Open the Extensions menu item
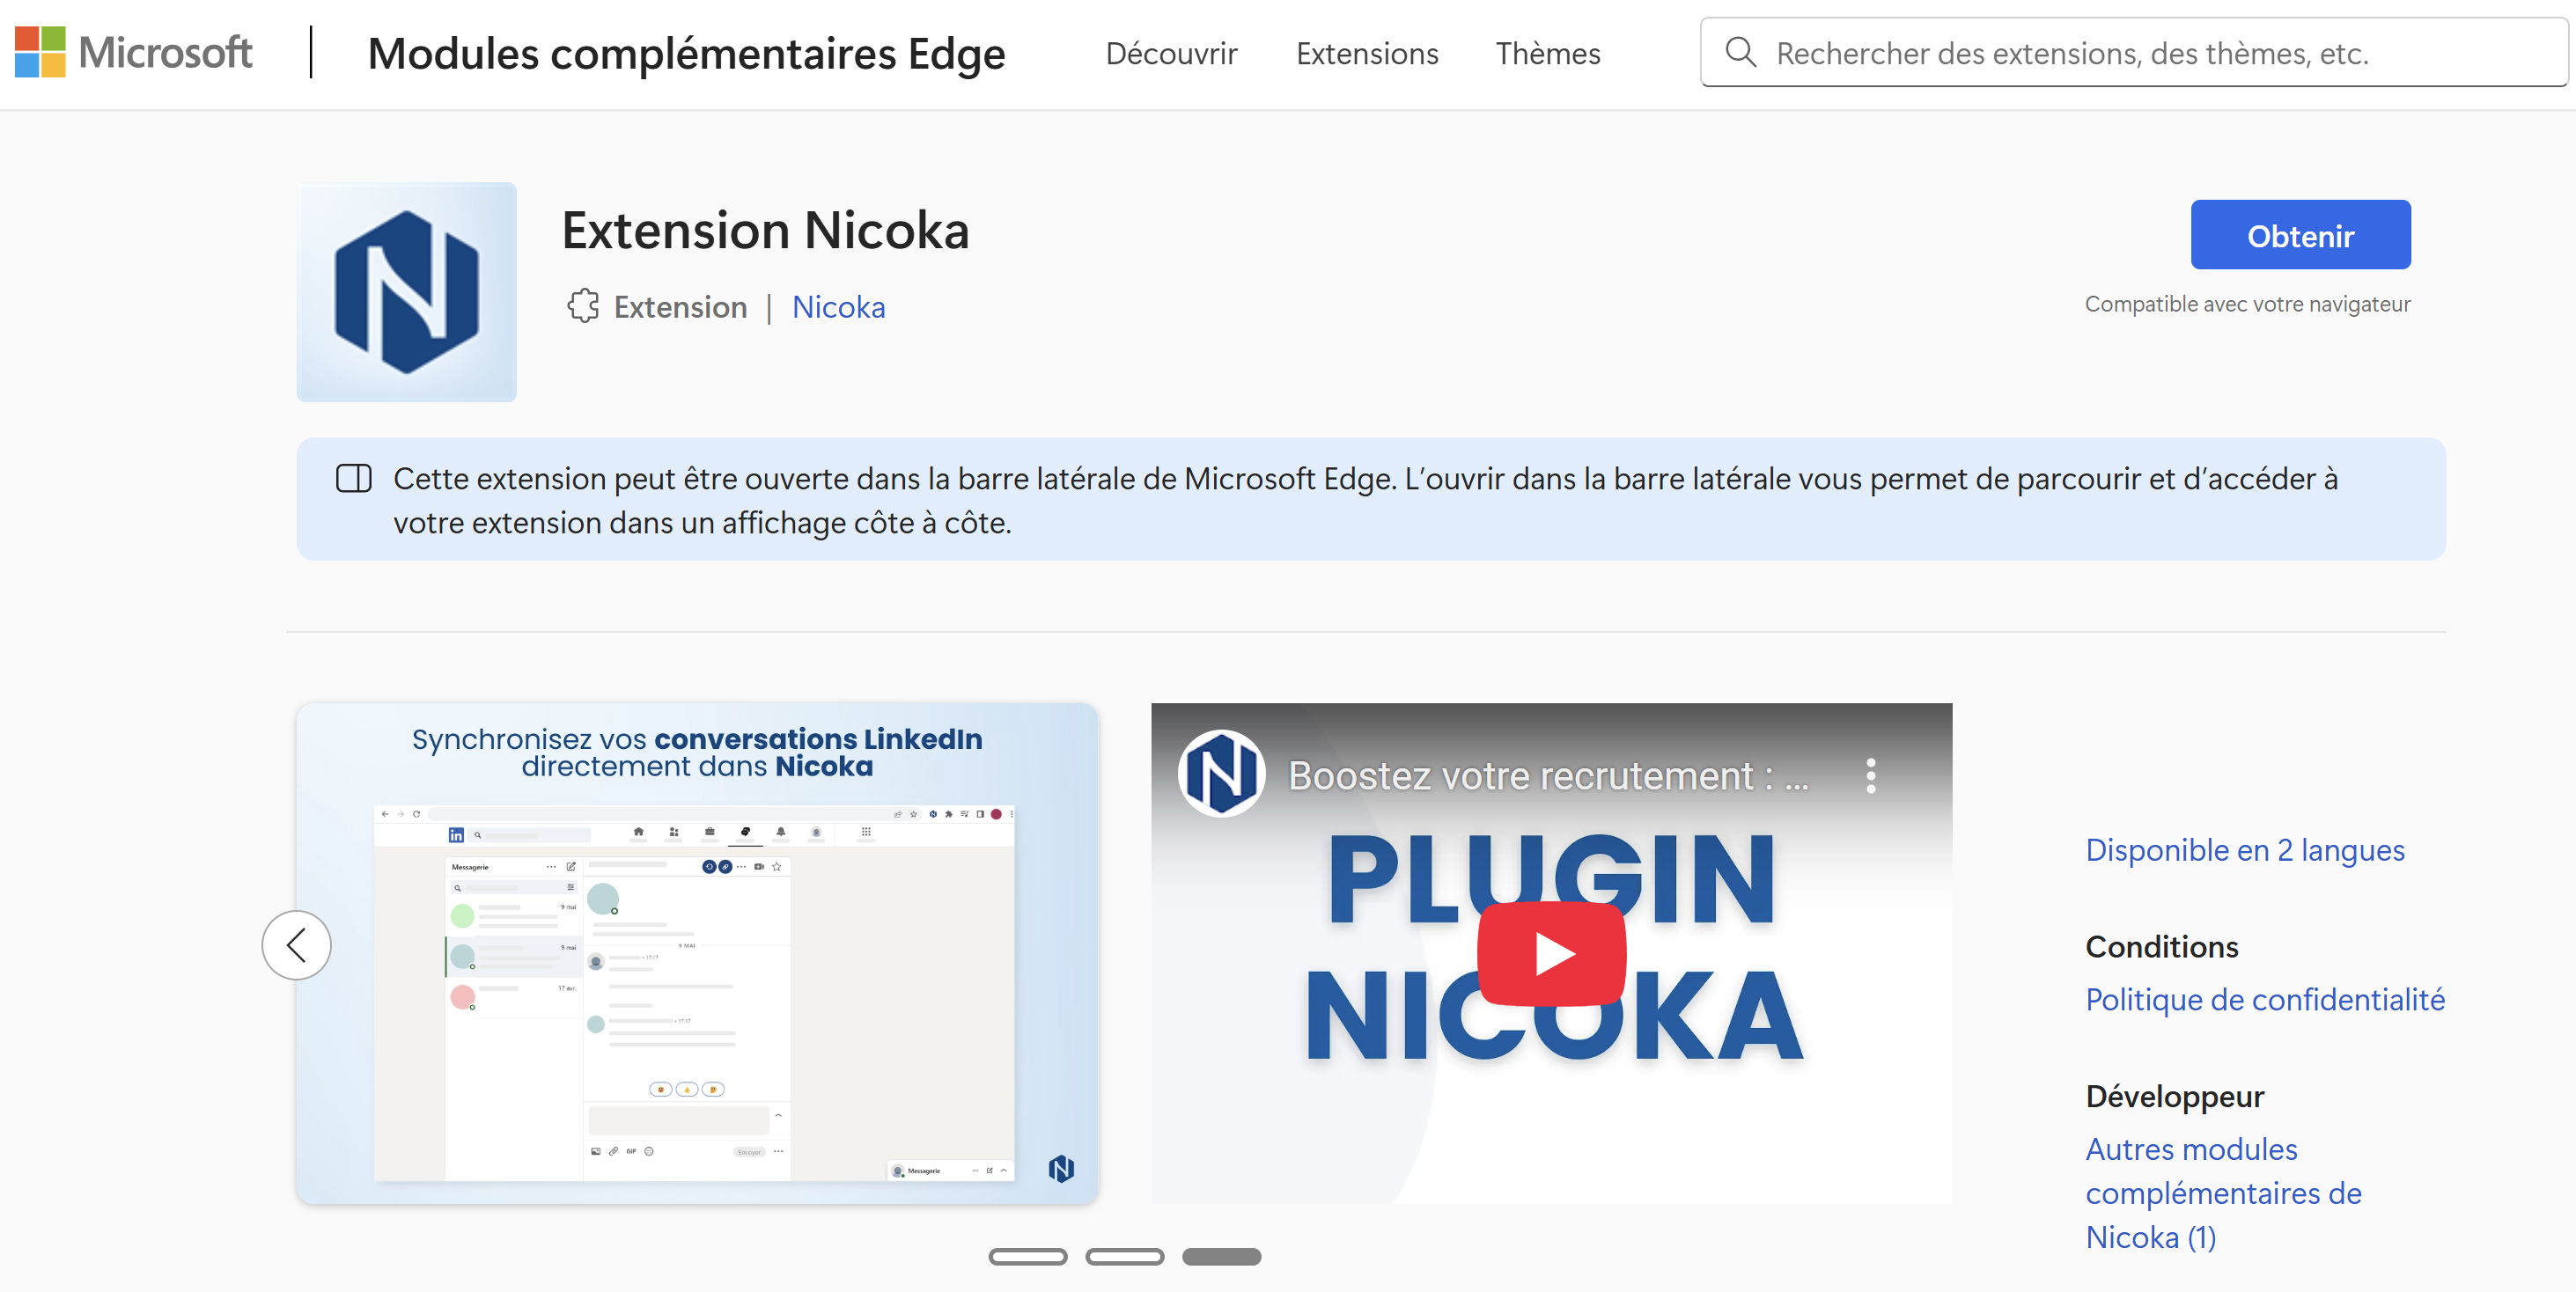The width and height of the screenshot is (2576, 1292). 1367,53
